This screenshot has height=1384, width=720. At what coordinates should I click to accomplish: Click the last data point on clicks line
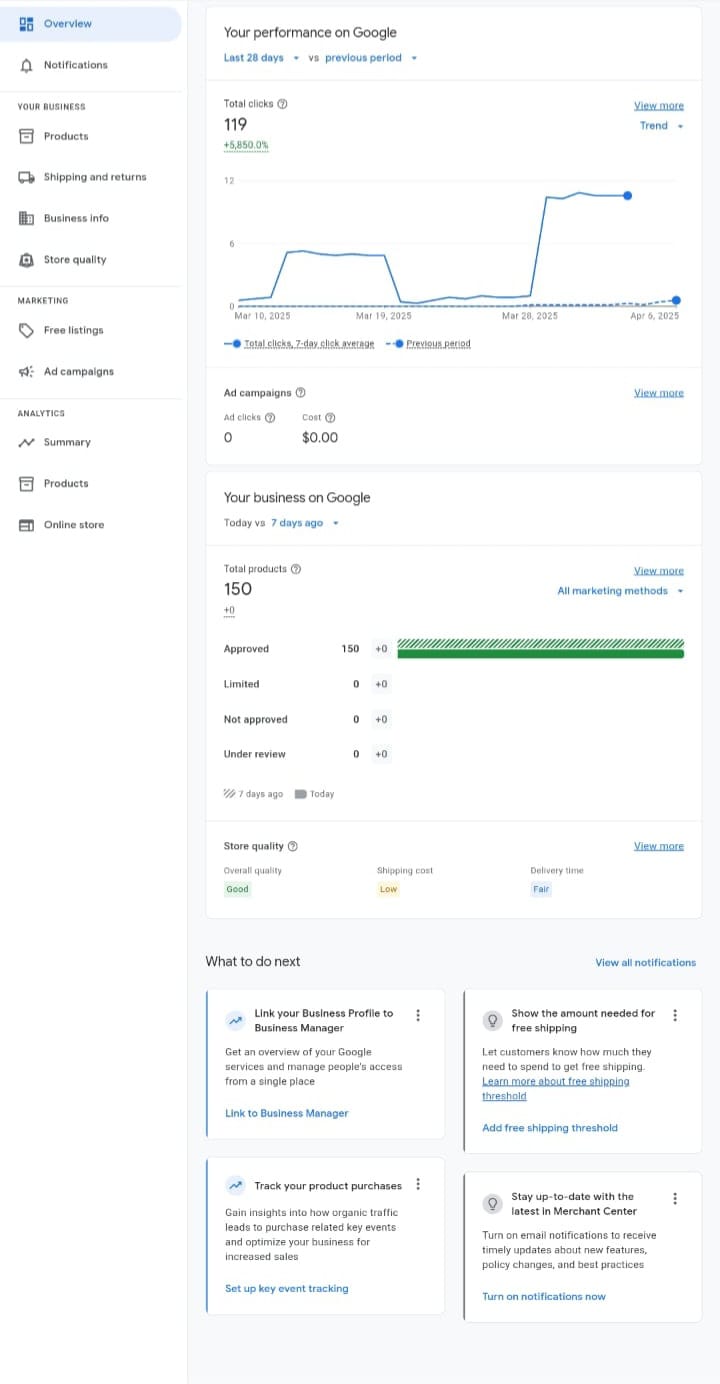tap(628, 196)
